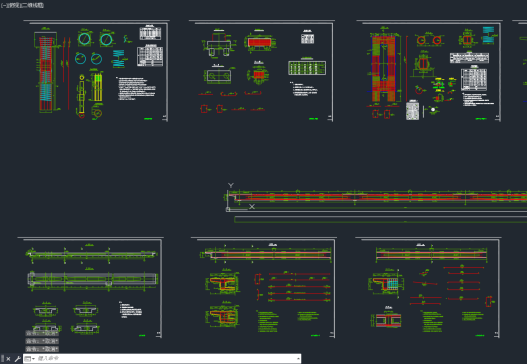Expand command history arrow at command line end
Image resolution: width=527 pixels, height=364 pixels.
298,359
